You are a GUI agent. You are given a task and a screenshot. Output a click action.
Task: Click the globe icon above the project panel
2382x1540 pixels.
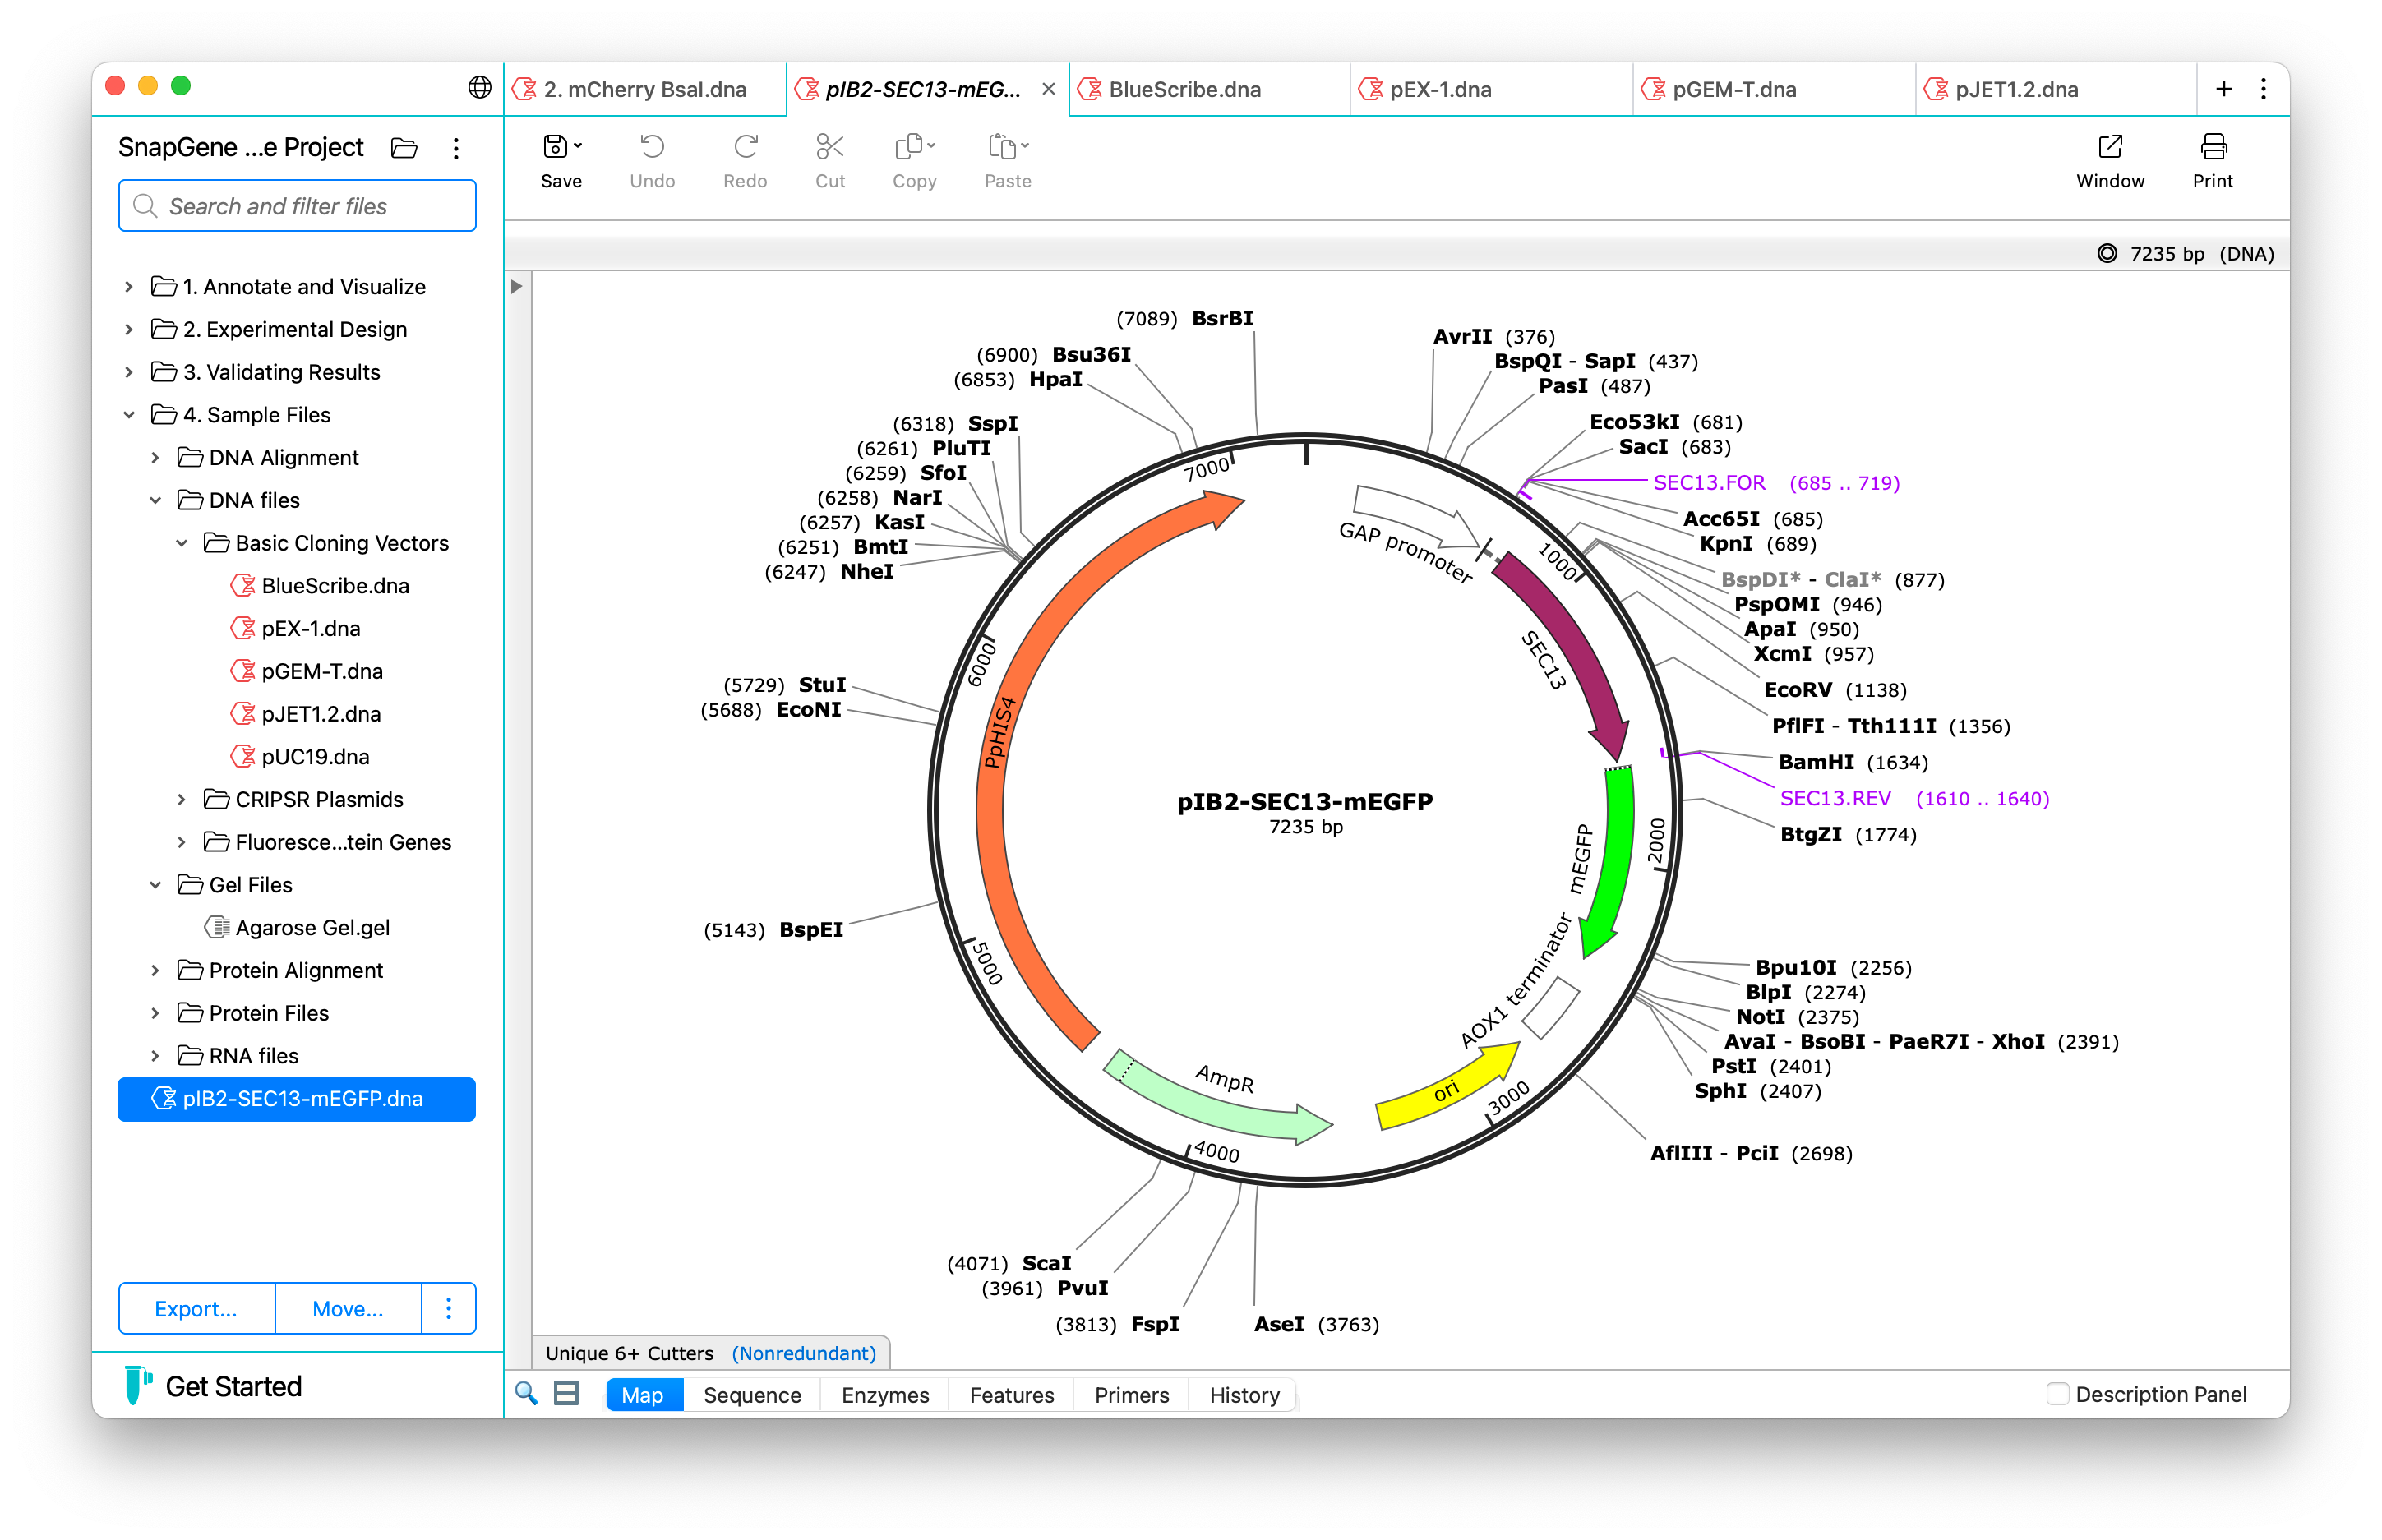(x=480, y=88)
